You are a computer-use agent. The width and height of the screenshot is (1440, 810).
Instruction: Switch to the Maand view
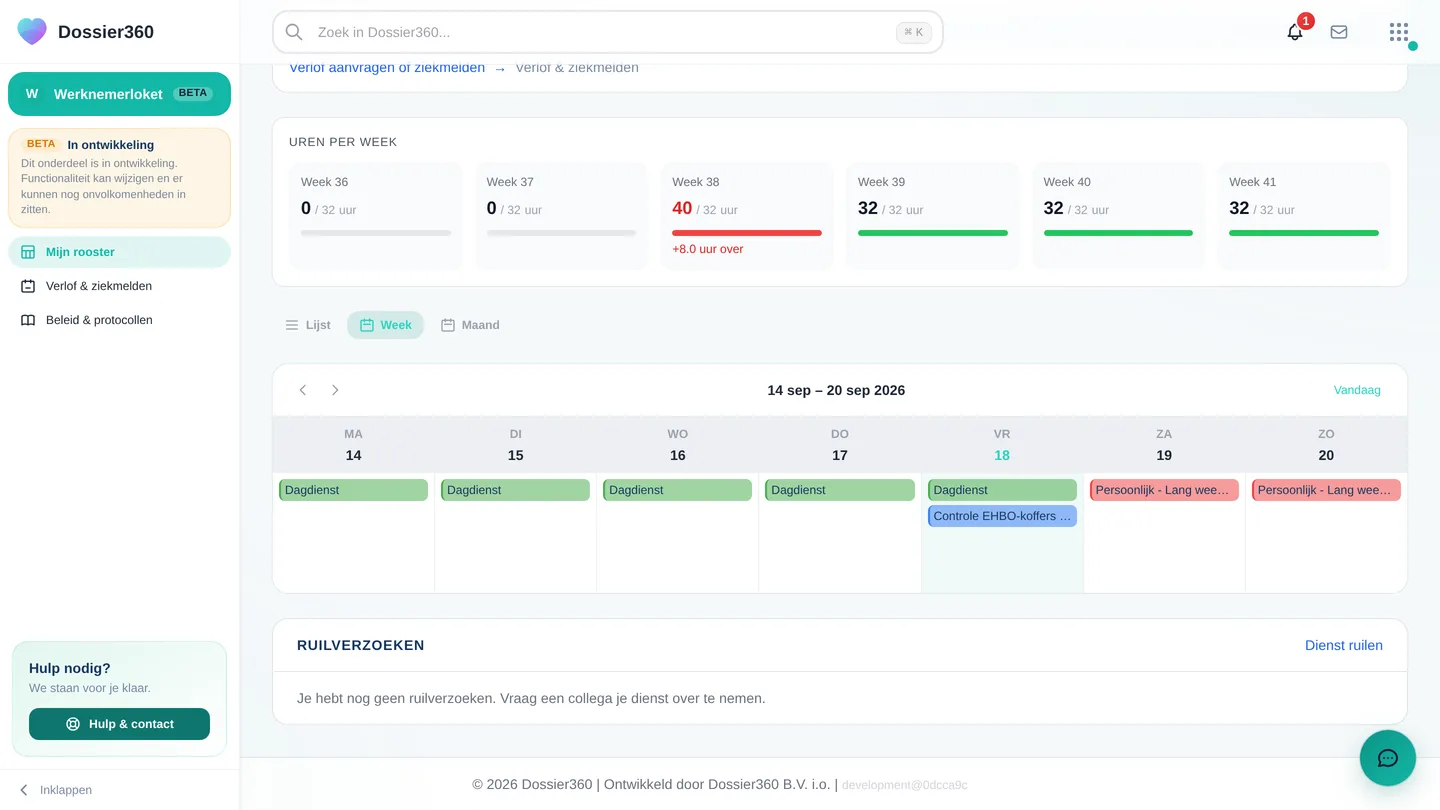coord(470,325)
